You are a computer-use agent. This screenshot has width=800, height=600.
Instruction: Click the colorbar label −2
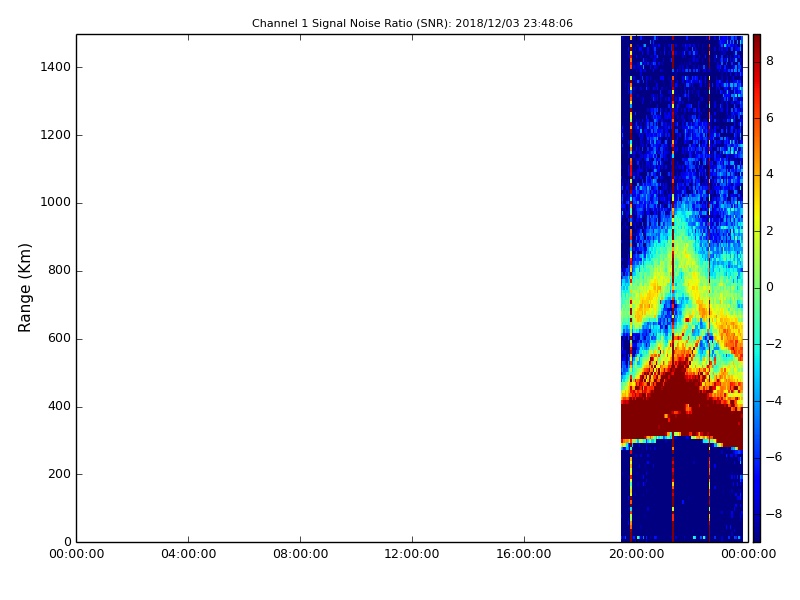point(773,344)
